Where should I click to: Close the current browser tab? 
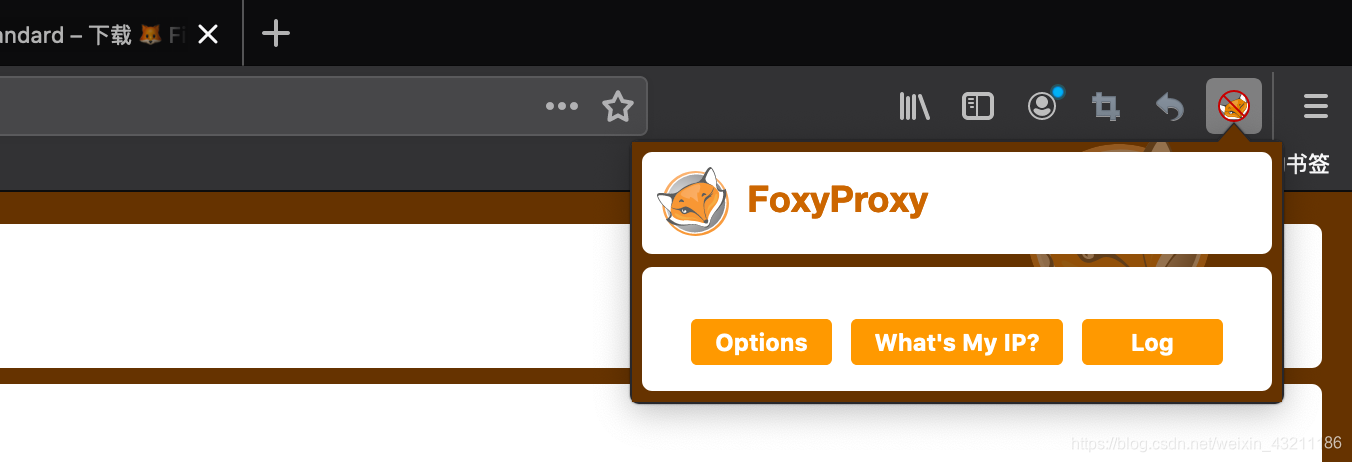pos(208,35)
